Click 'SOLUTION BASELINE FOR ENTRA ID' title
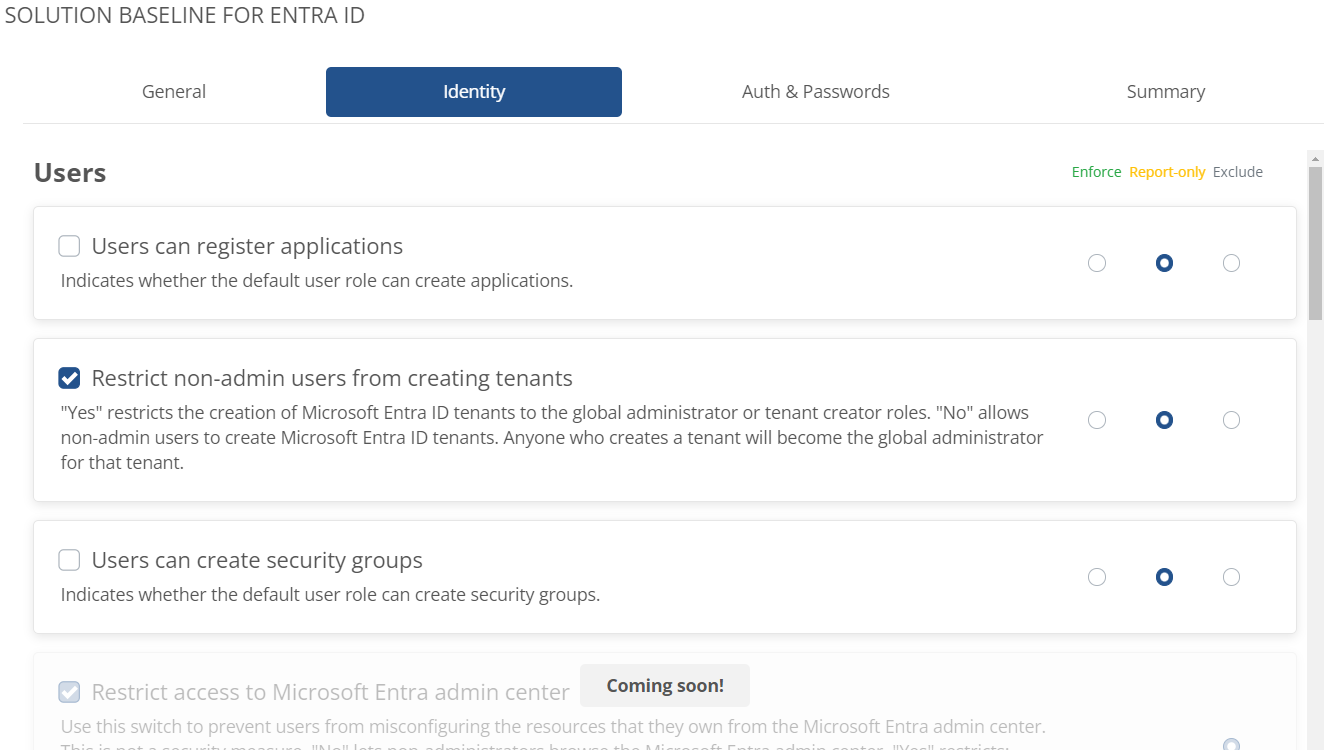 point(185,16)
